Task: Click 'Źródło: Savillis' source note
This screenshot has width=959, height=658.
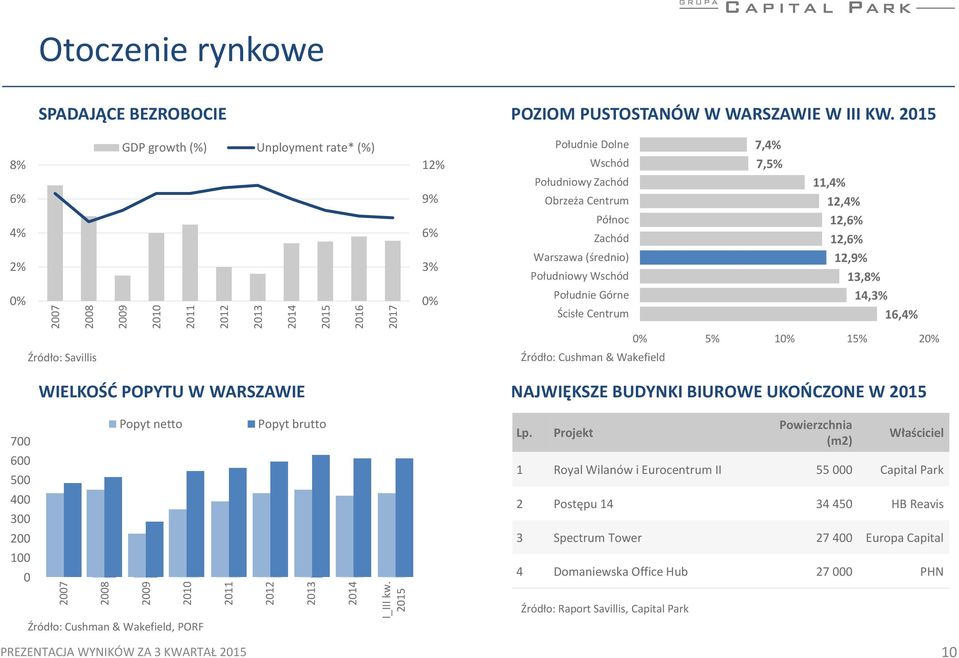Action: 62,357
